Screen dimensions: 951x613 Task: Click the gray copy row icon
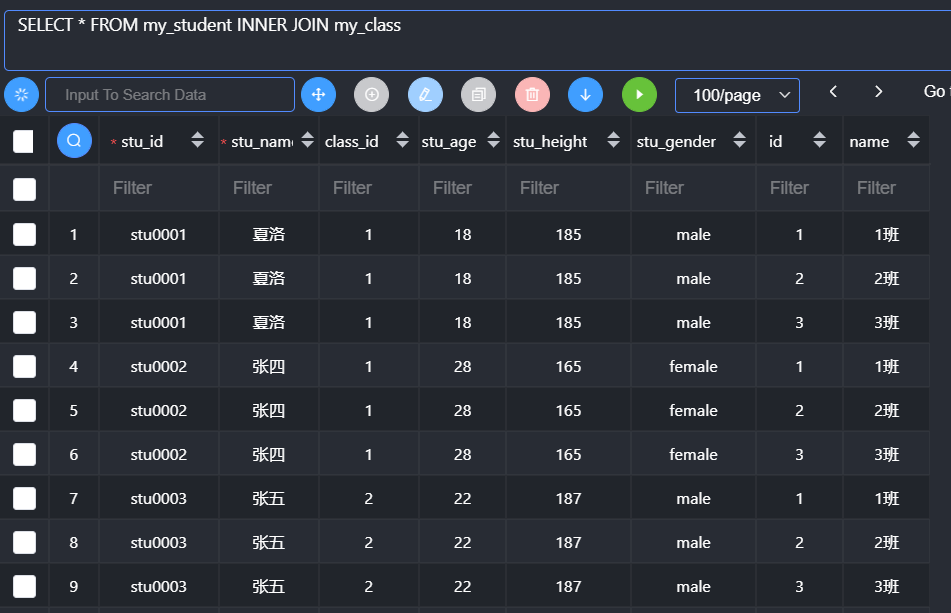pyautogui.click(x=479, y=95)
